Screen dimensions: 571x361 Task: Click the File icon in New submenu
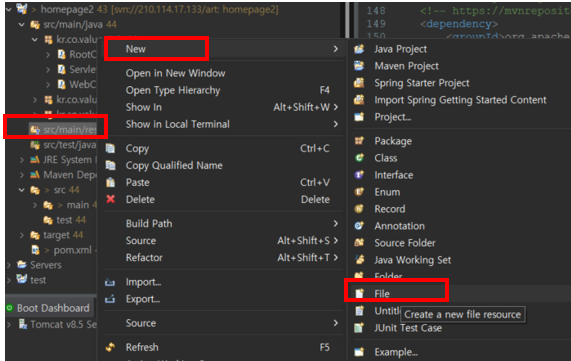point(359,294)
